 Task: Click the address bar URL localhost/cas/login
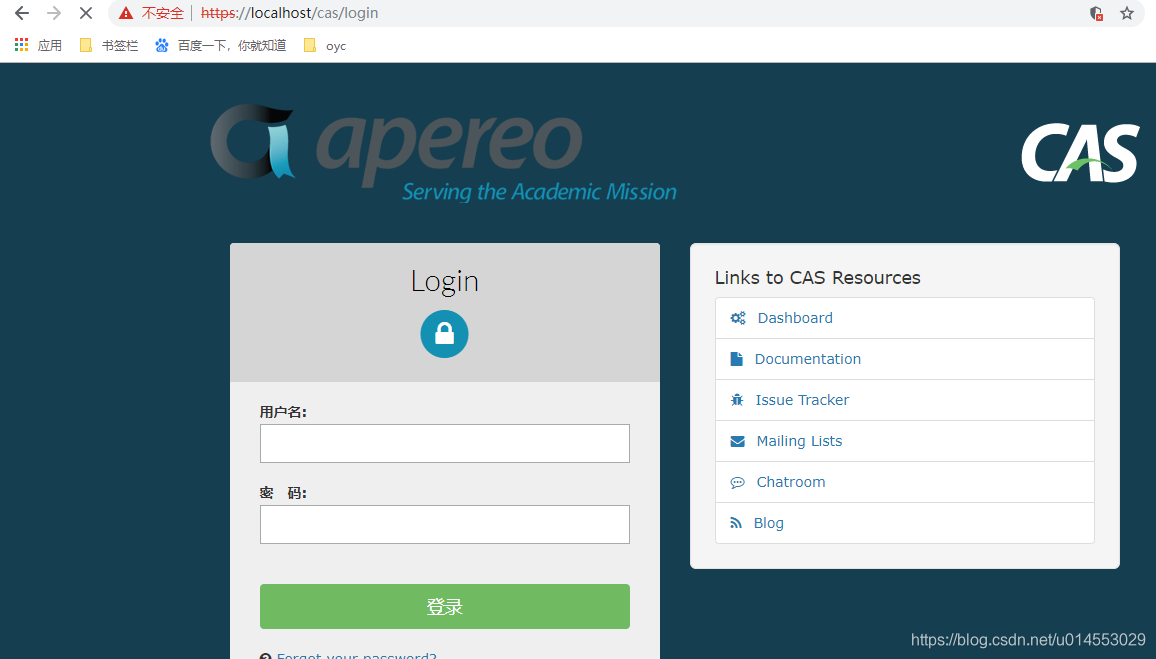pos(289,13)
